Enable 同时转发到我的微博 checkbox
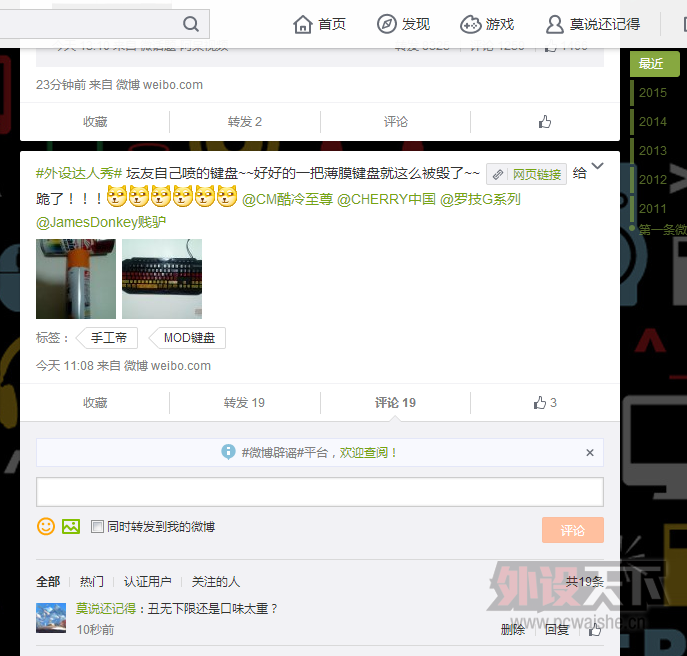 97,526
